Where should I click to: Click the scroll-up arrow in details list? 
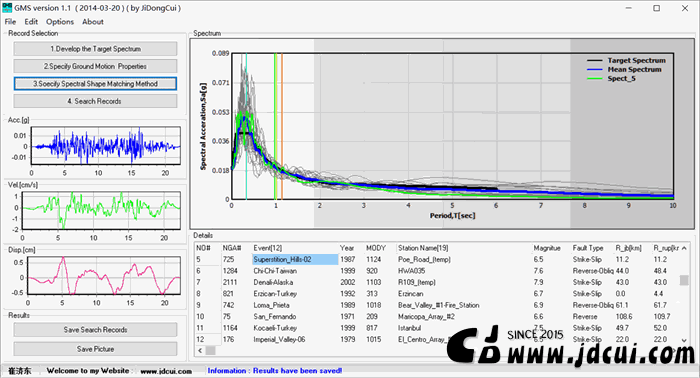tap(684, 248)
